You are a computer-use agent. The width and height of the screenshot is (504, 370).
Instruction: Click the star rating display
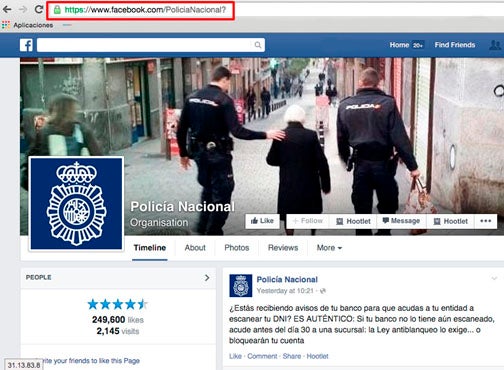click(117, 304)
